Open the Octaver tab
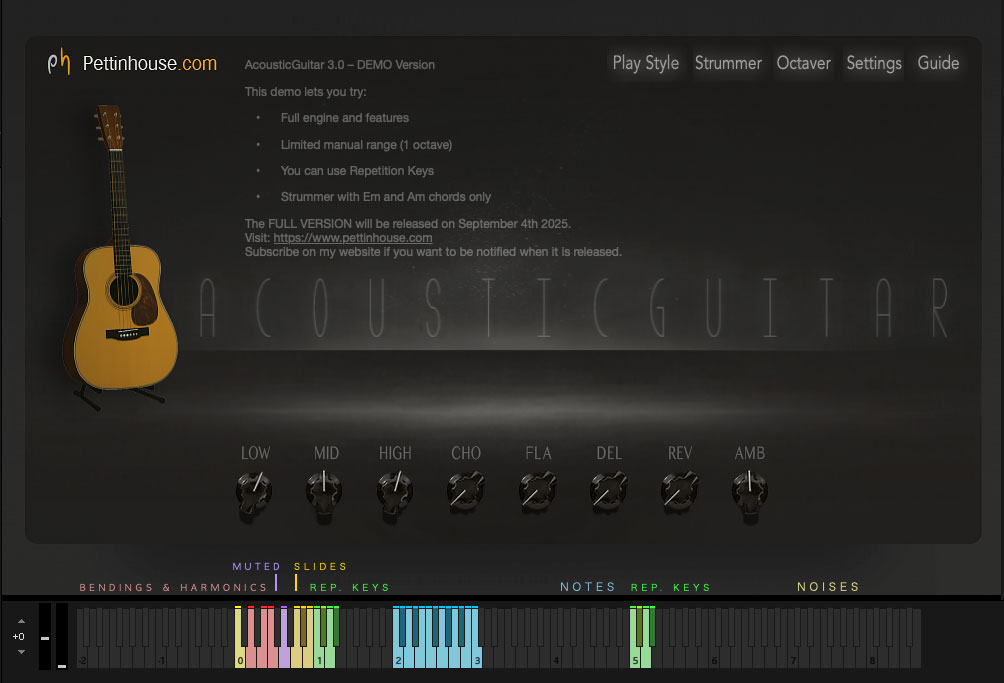 pos(804,63)
